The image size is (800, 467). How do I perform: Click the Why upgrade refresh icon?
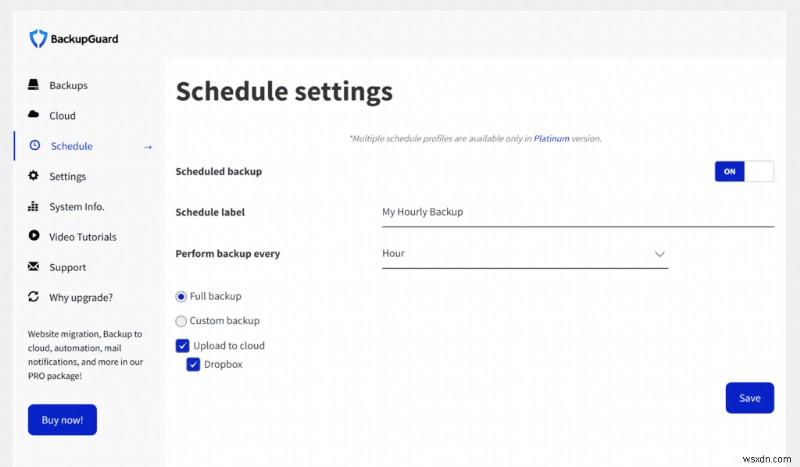[34, 297]
